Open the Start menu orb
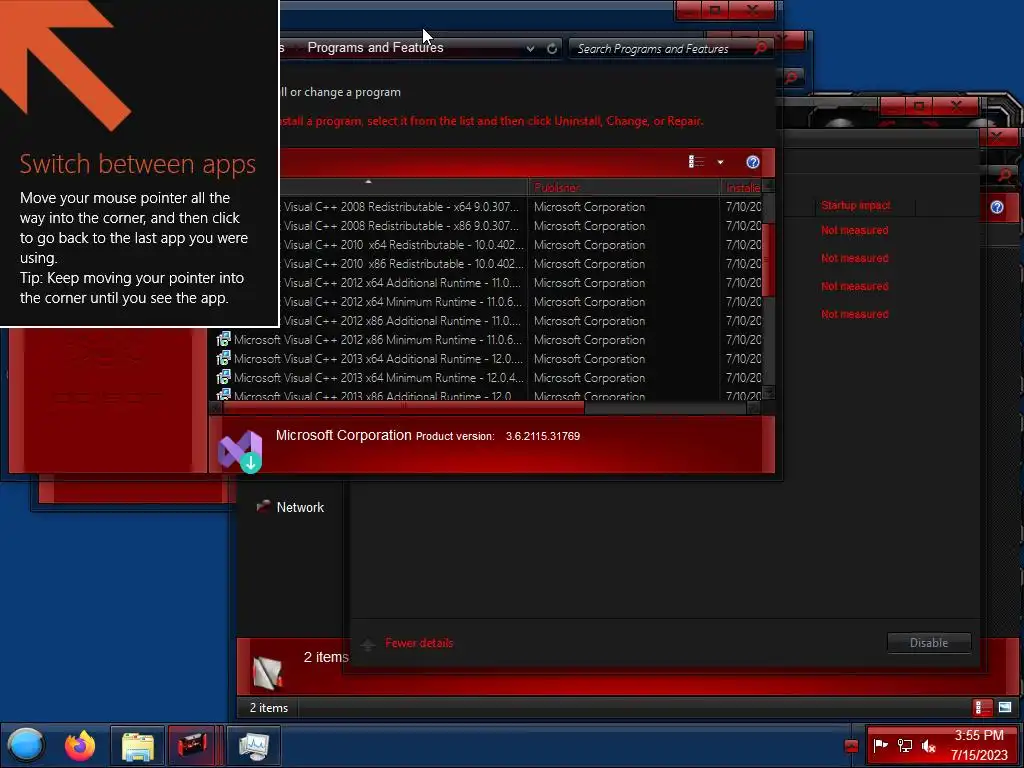This screenshot has width=1024, height=768. coord(26,745)
